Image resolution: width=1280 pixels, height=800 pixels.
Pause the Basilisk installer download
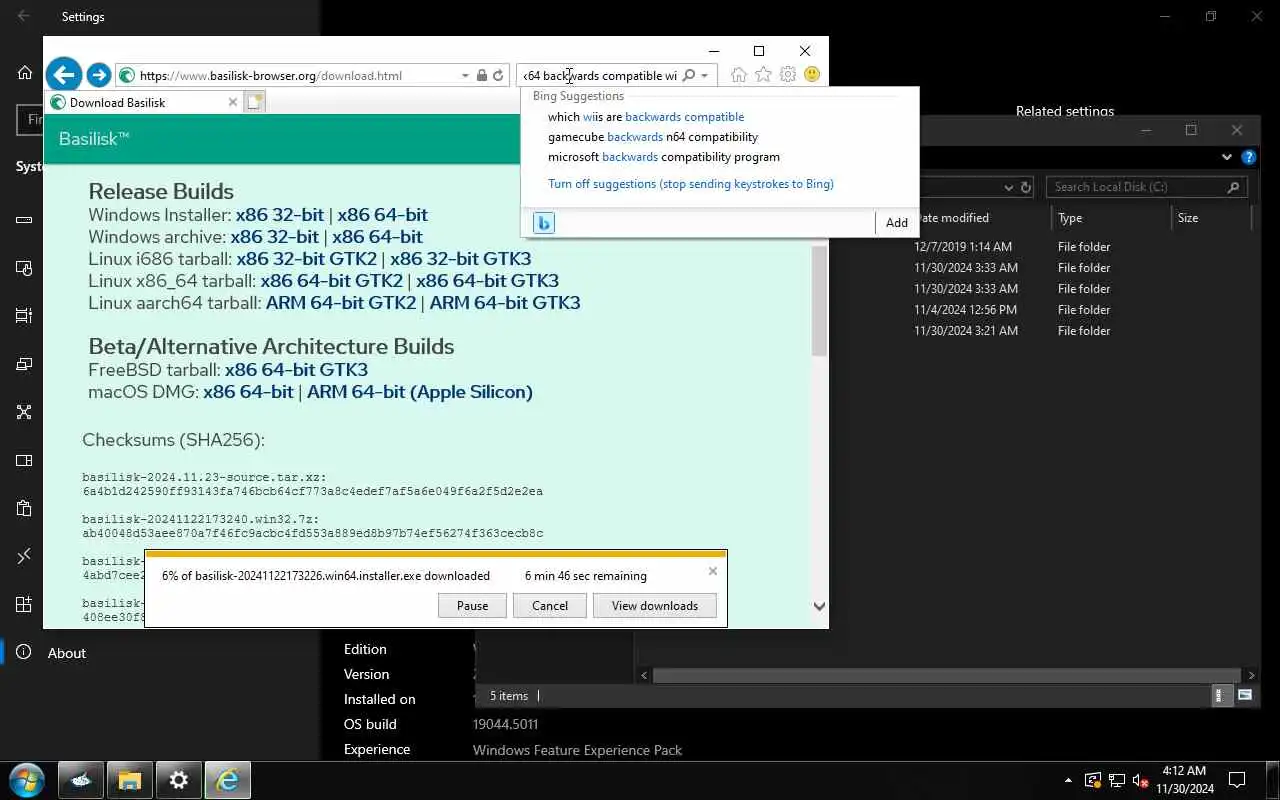click(472, 605)
